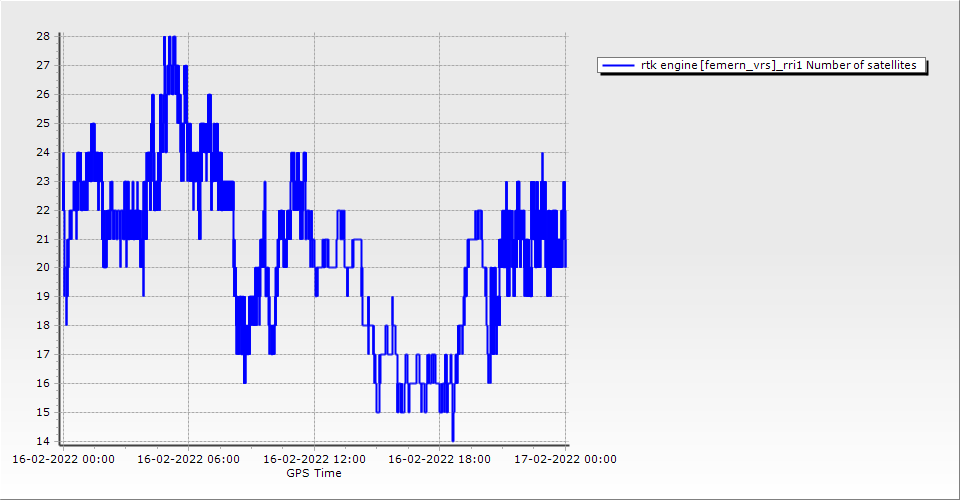Click the y-axis value 25
960x500 pixels.
pos(43,123)
